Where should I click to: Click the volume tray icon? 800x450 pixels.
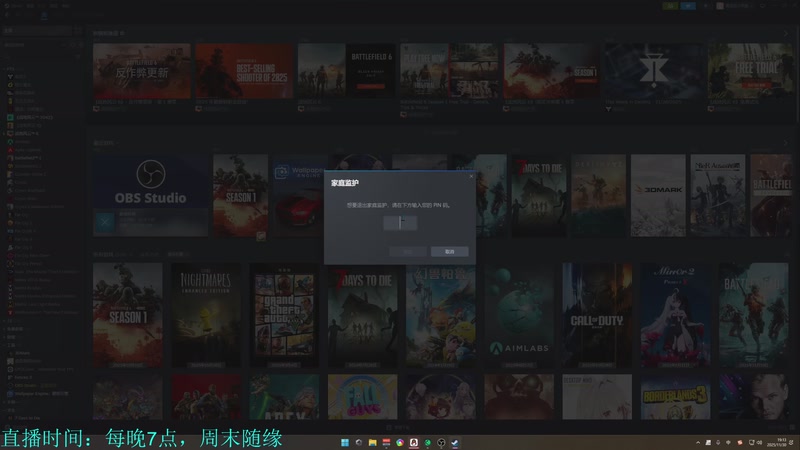pyautogui.click(x=760, y=442)
